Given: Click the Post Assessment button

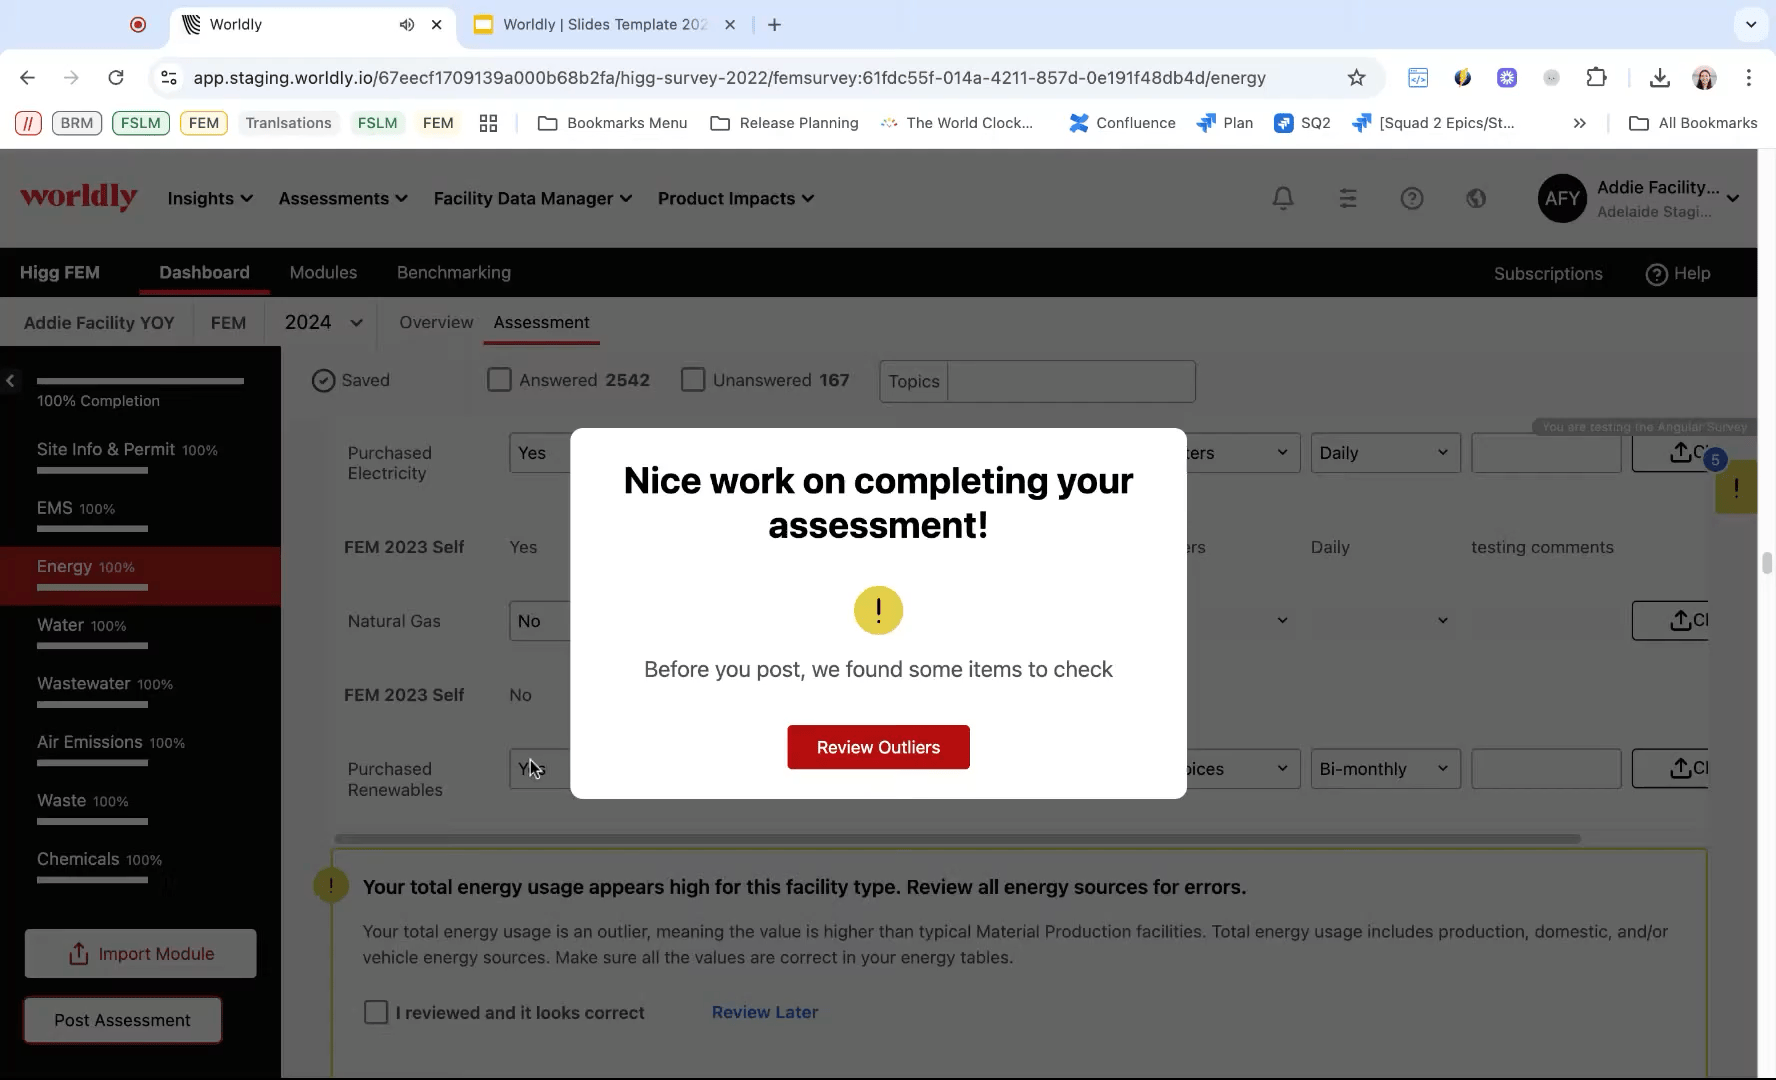Looking at the screenshot, I should point(122,1020).
